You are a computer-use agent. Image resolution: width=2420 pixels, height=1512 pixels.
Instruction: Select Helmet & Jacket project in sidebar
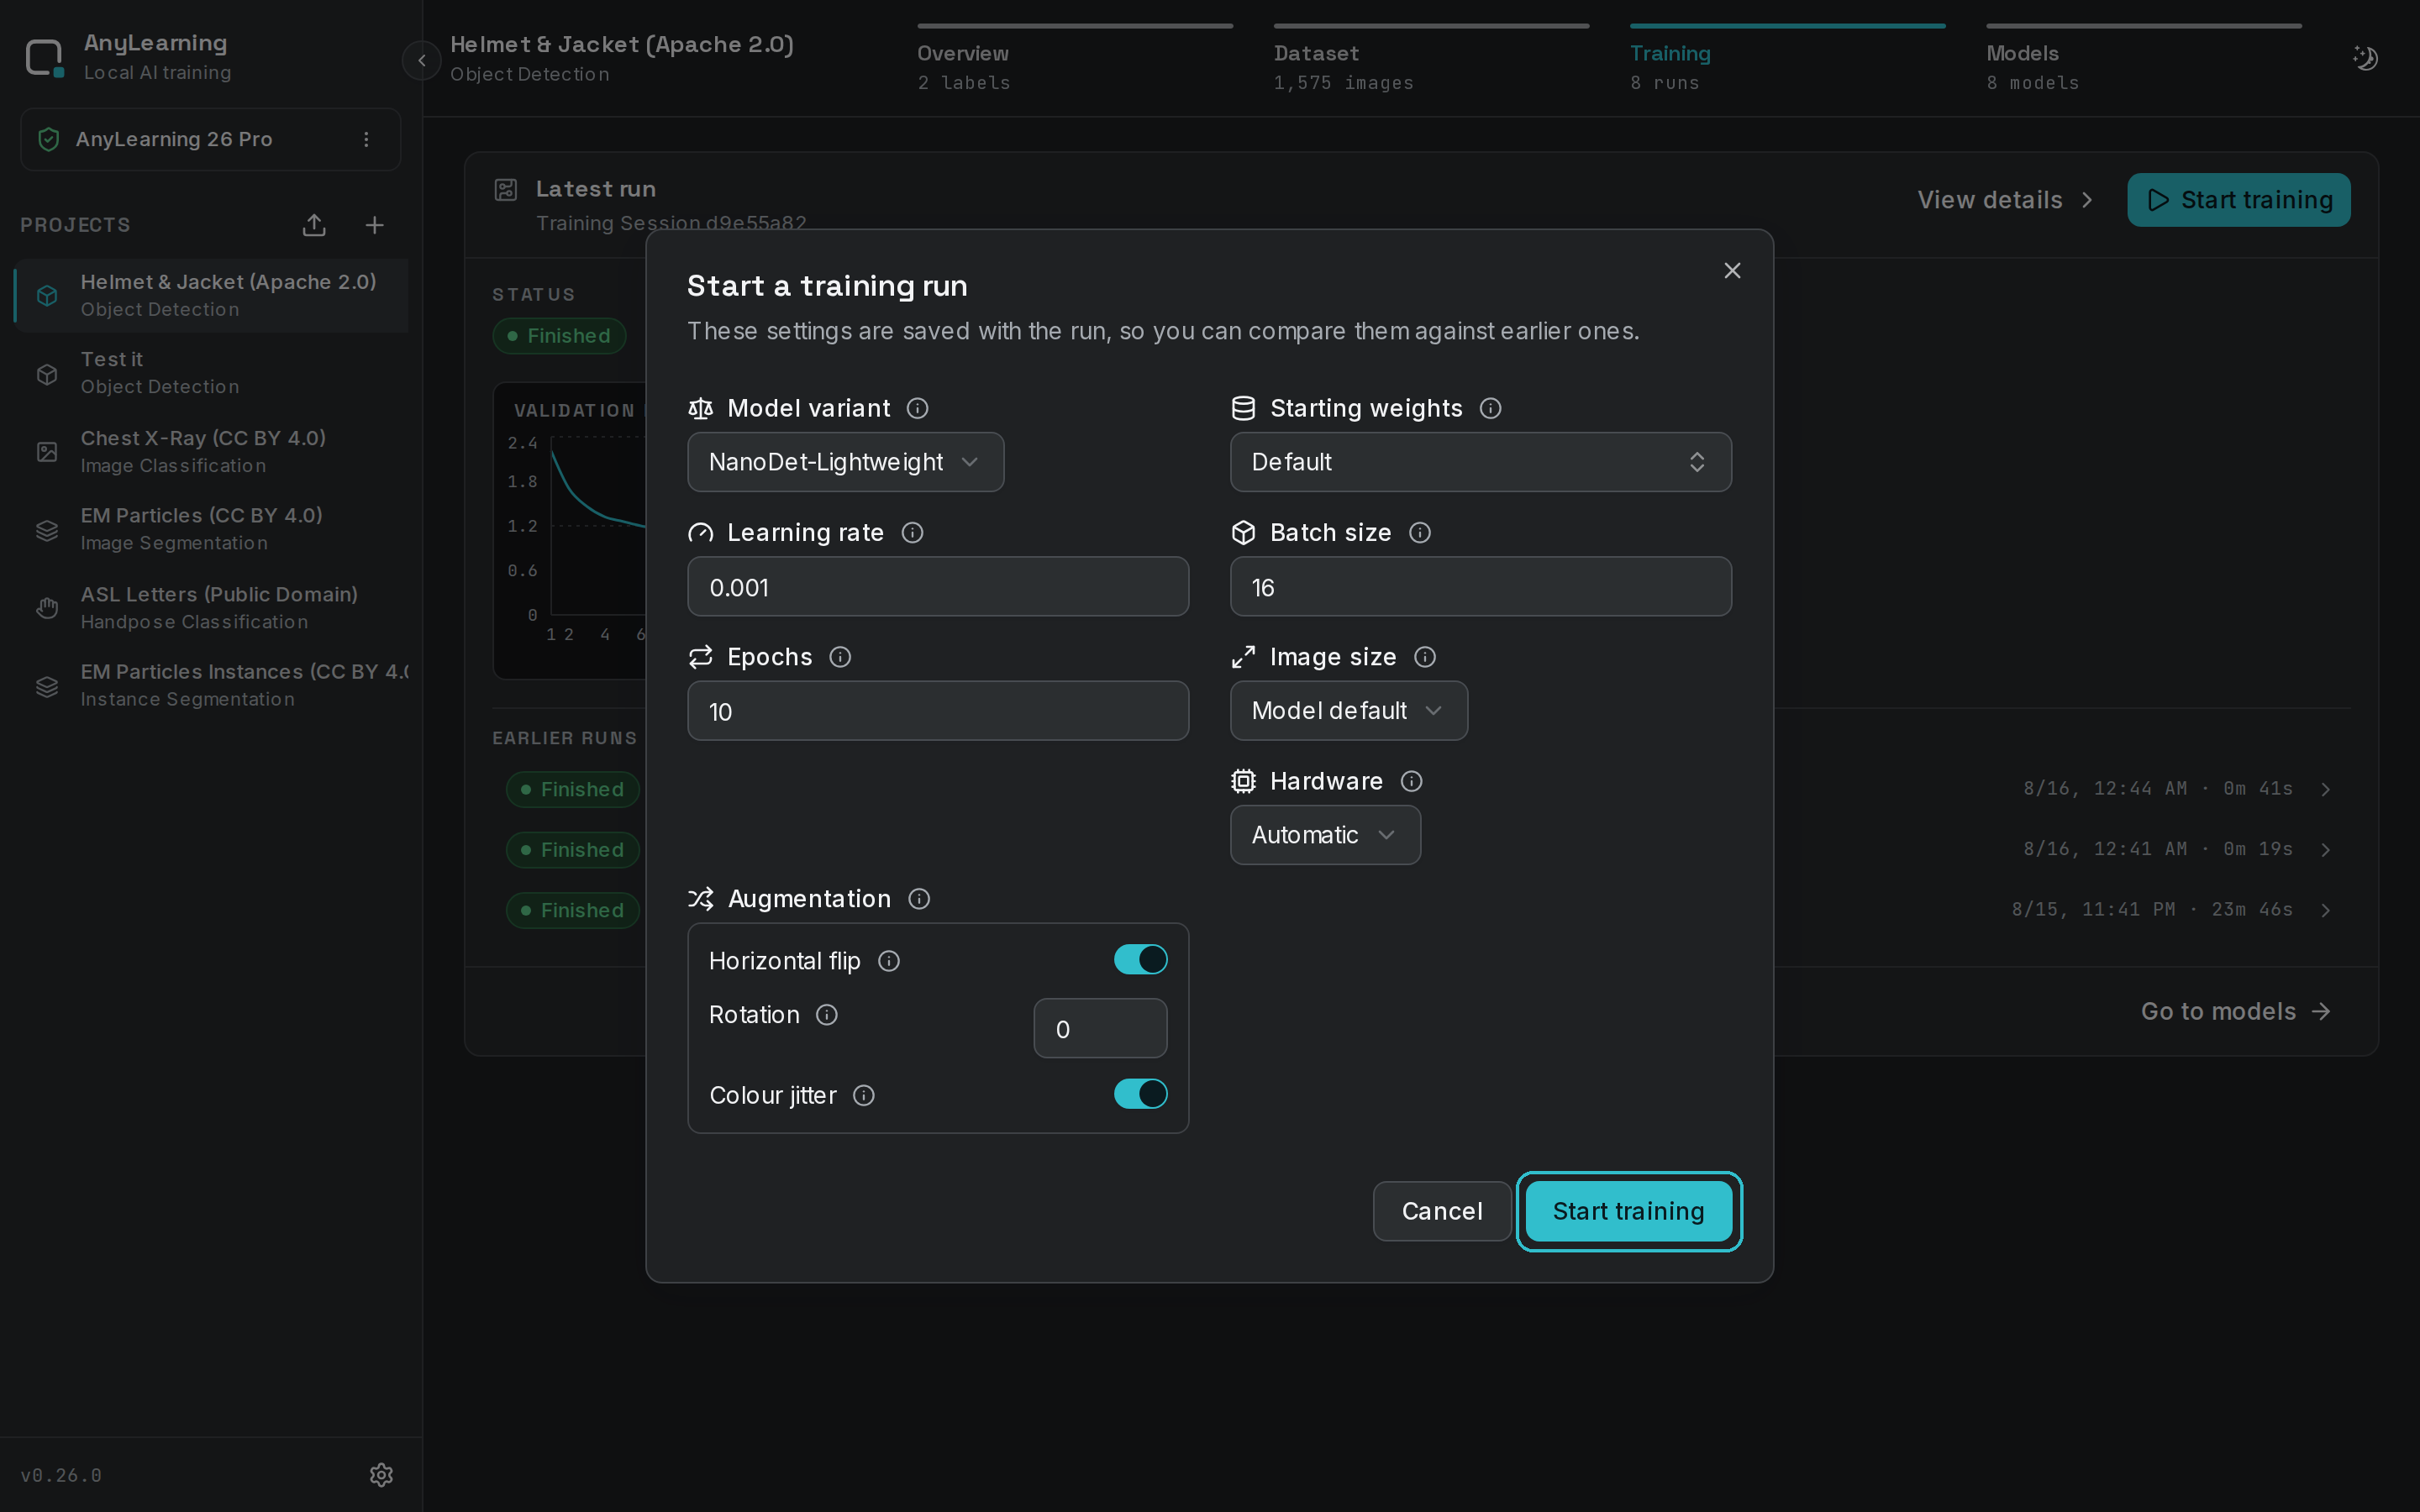coord(211,295)
